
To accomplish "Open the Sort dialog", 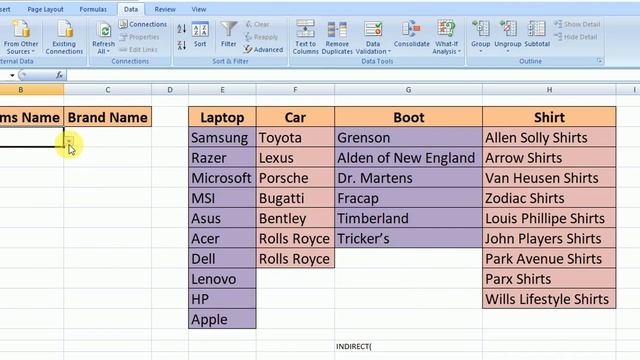I will 200,34.
